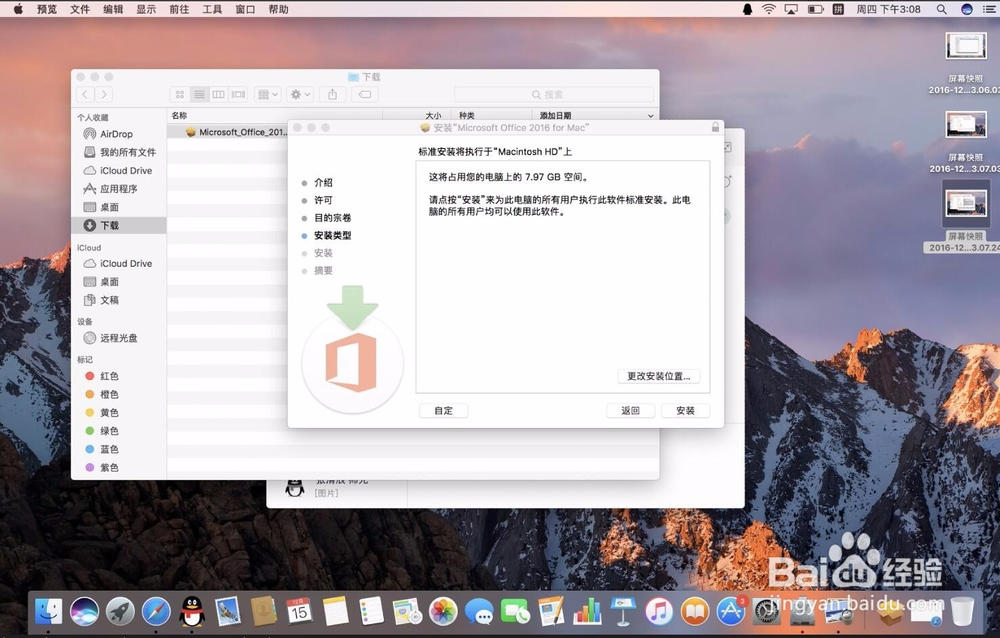Open Trash in the Dock

(962, 611)
